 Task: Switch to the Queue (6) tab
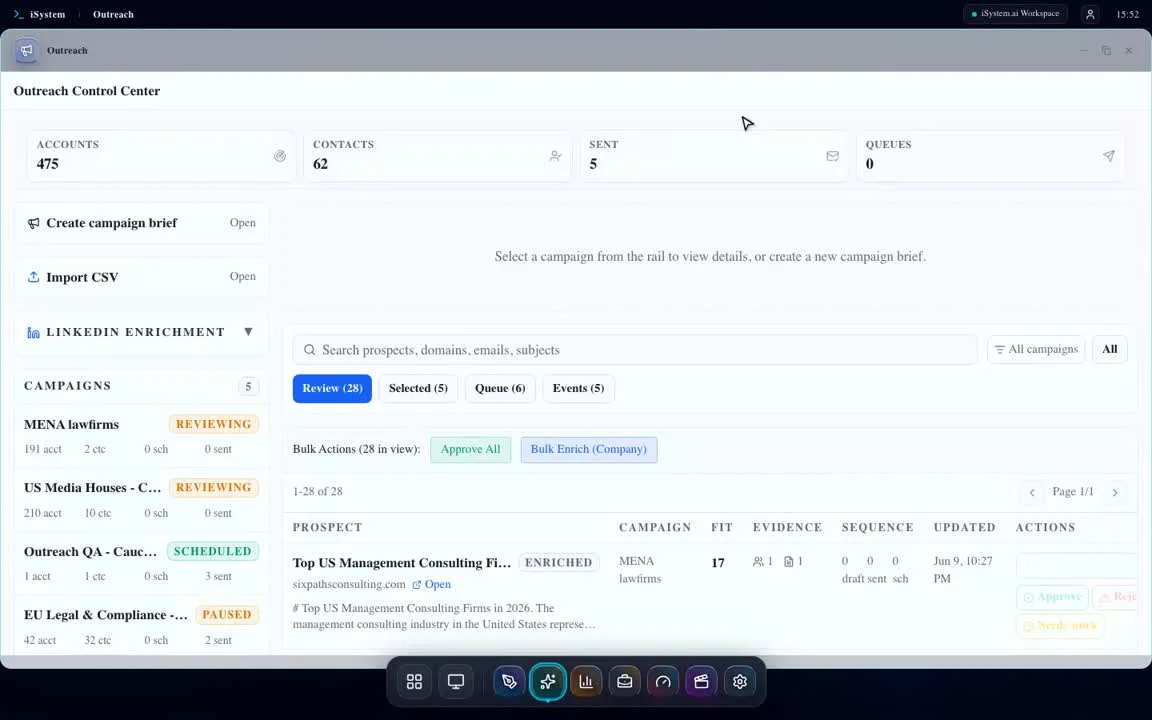pyautogui.click(x=500, y=389)
